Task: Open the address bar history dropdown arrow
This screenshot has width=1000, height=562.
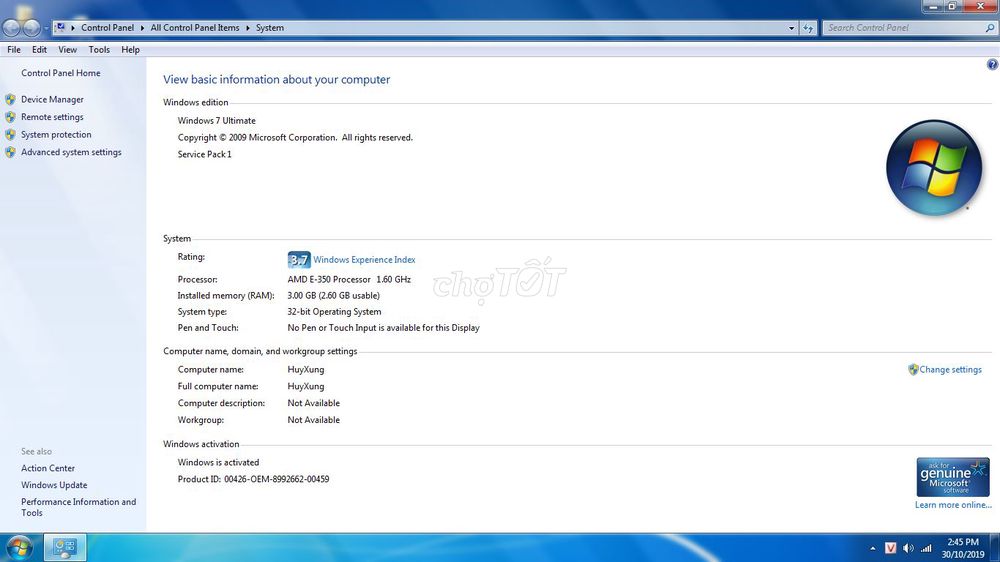Action: coord(791,28)
